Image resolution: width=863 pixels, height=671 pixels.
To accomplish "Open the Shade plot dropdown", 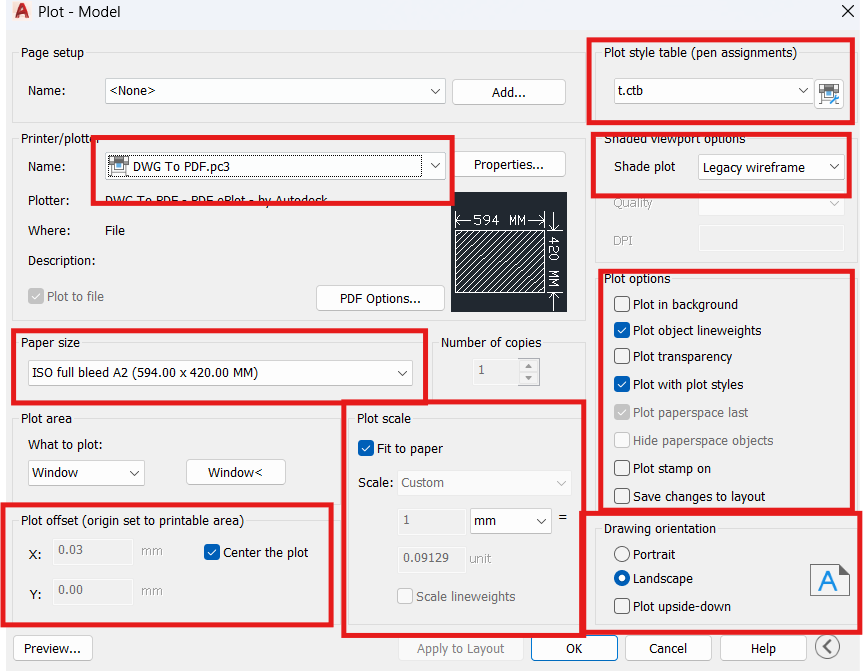I will pos(834,168).
